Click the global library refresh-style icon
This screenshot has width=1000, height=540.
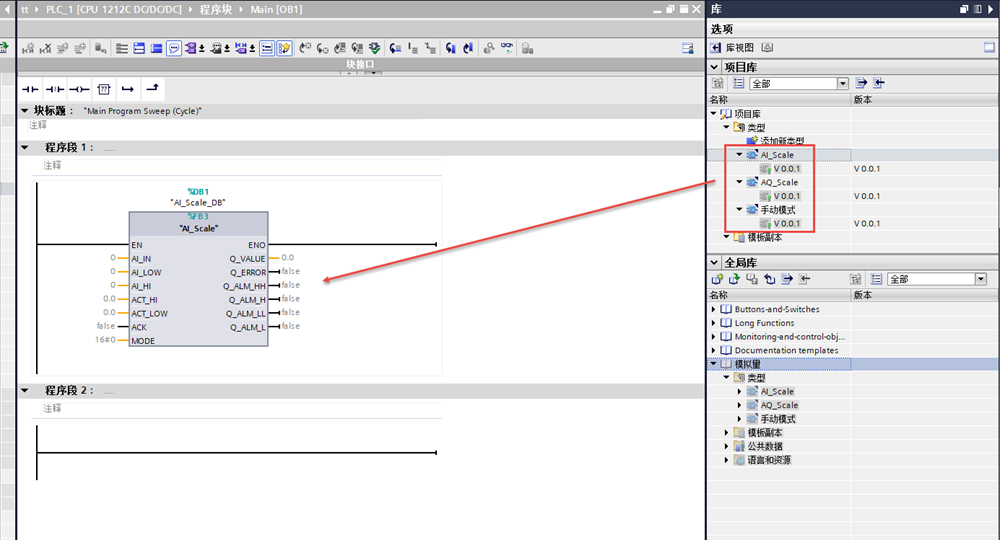click(x=770, y=279)
